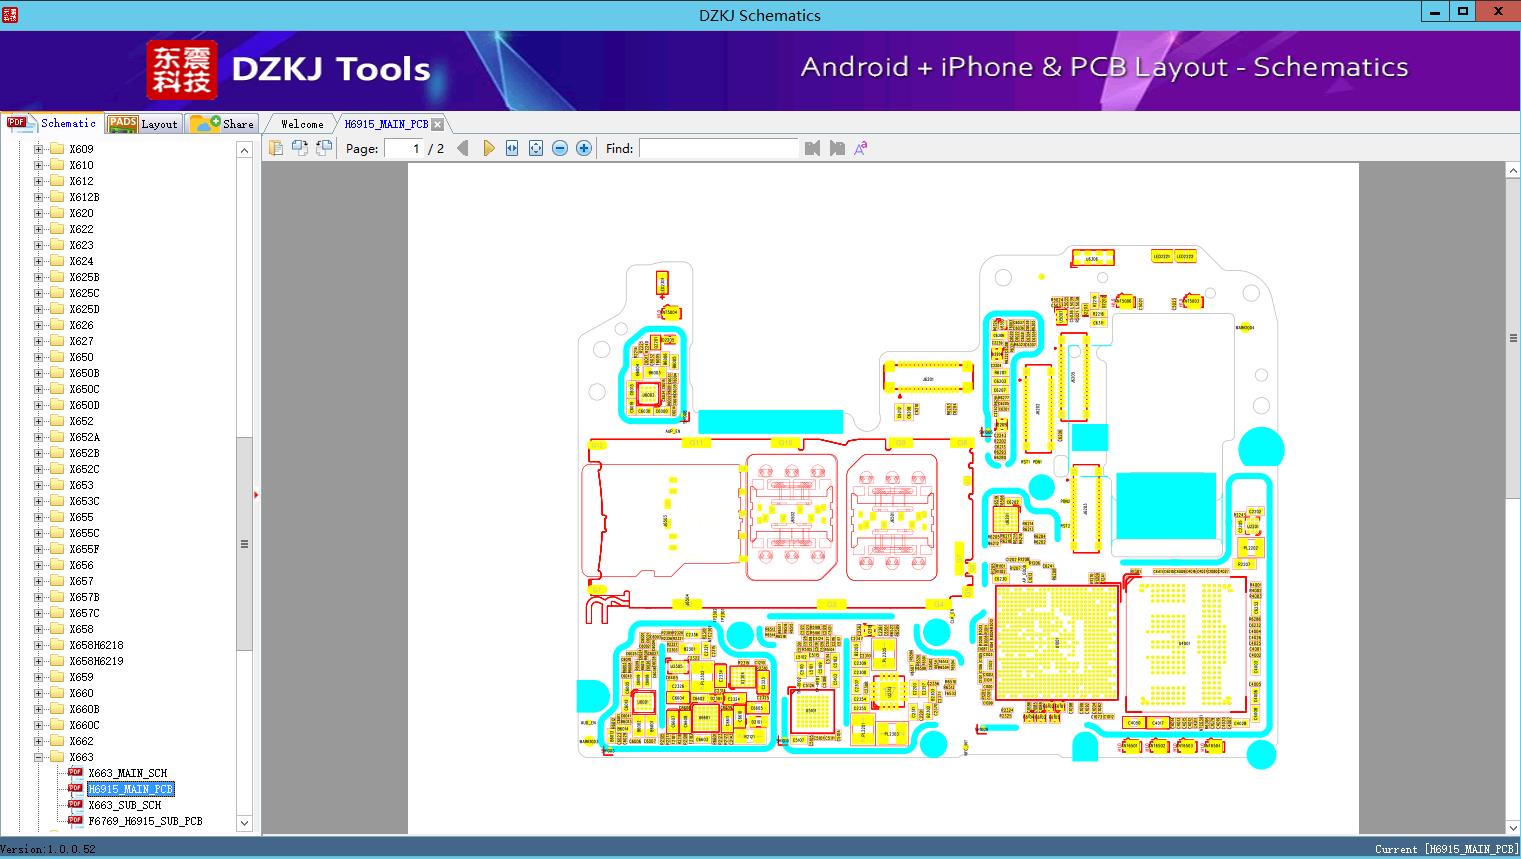
Task: Expand the X650 folder
Action: click(x=38, y=357)
